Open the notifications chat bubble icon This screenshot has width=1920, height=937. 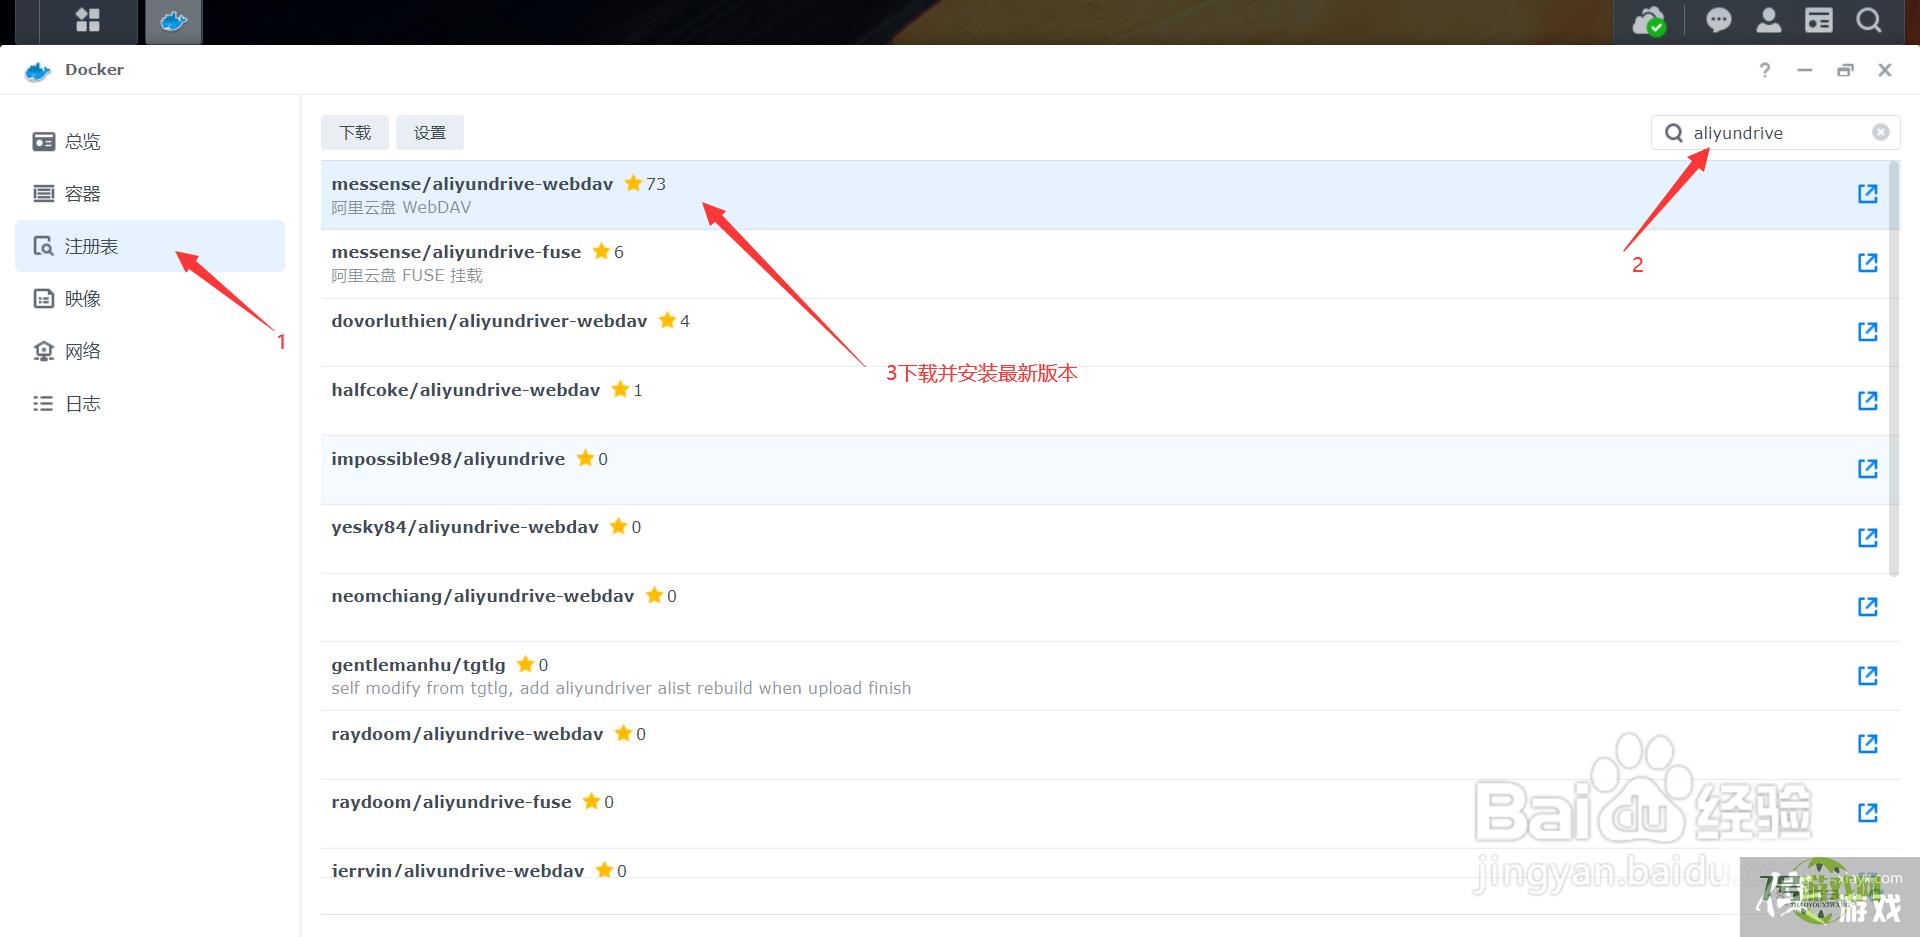click(1718, 20)
